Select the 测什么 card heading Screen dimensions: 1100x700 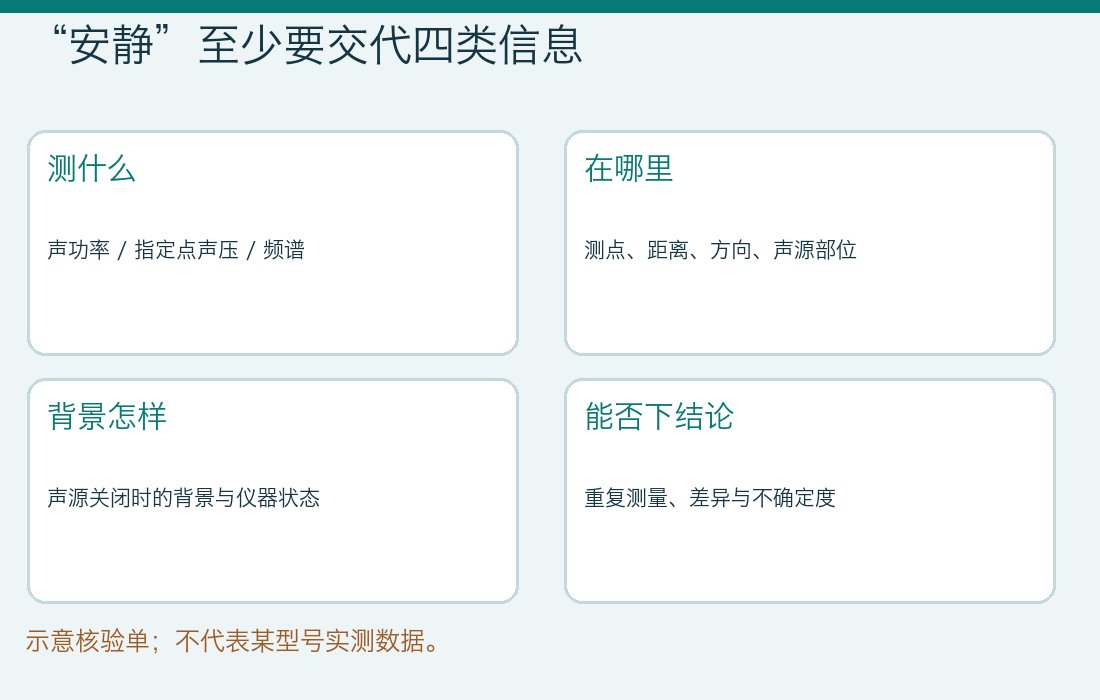coord(91,169)
